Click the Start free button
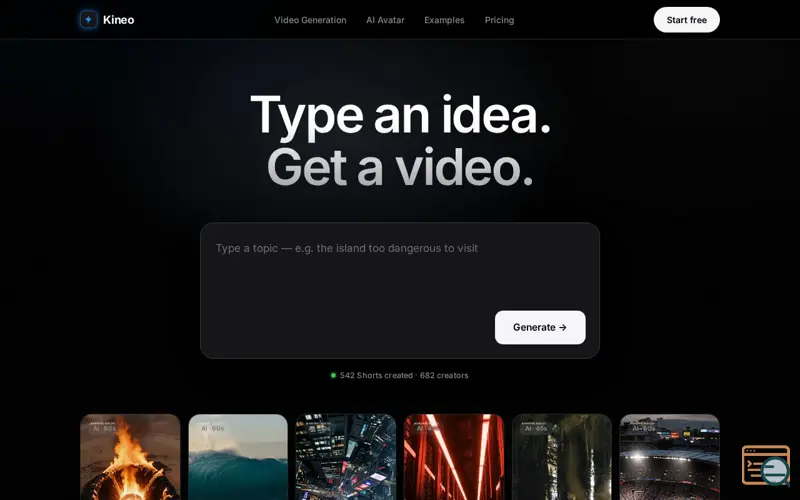Screen dimensions: 800x500 pyautogui.click(x=686, y=20)
